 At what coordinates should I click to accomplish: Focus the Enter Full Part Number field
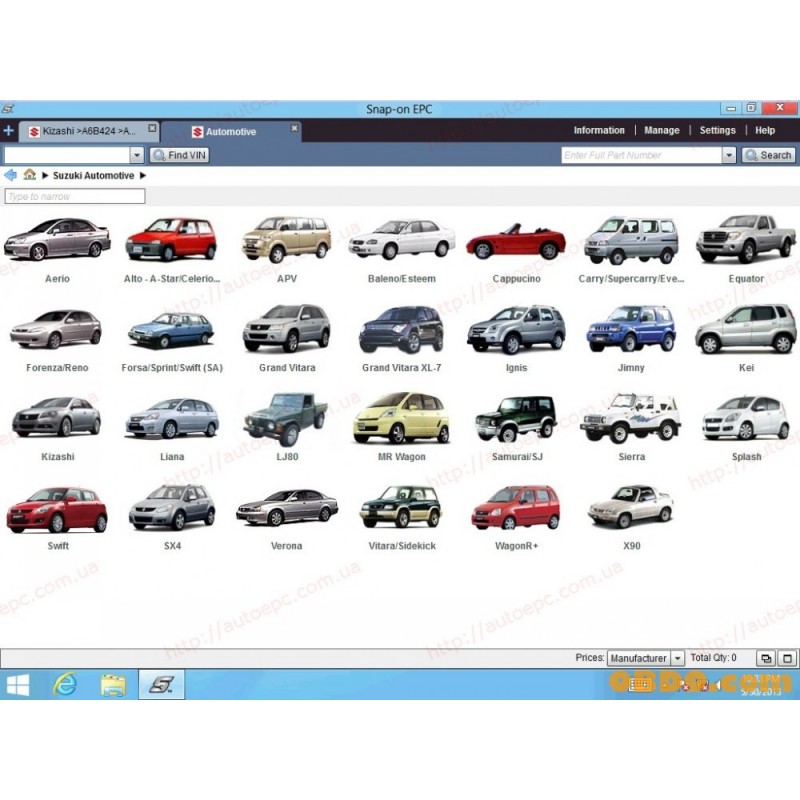coord(642,155)
